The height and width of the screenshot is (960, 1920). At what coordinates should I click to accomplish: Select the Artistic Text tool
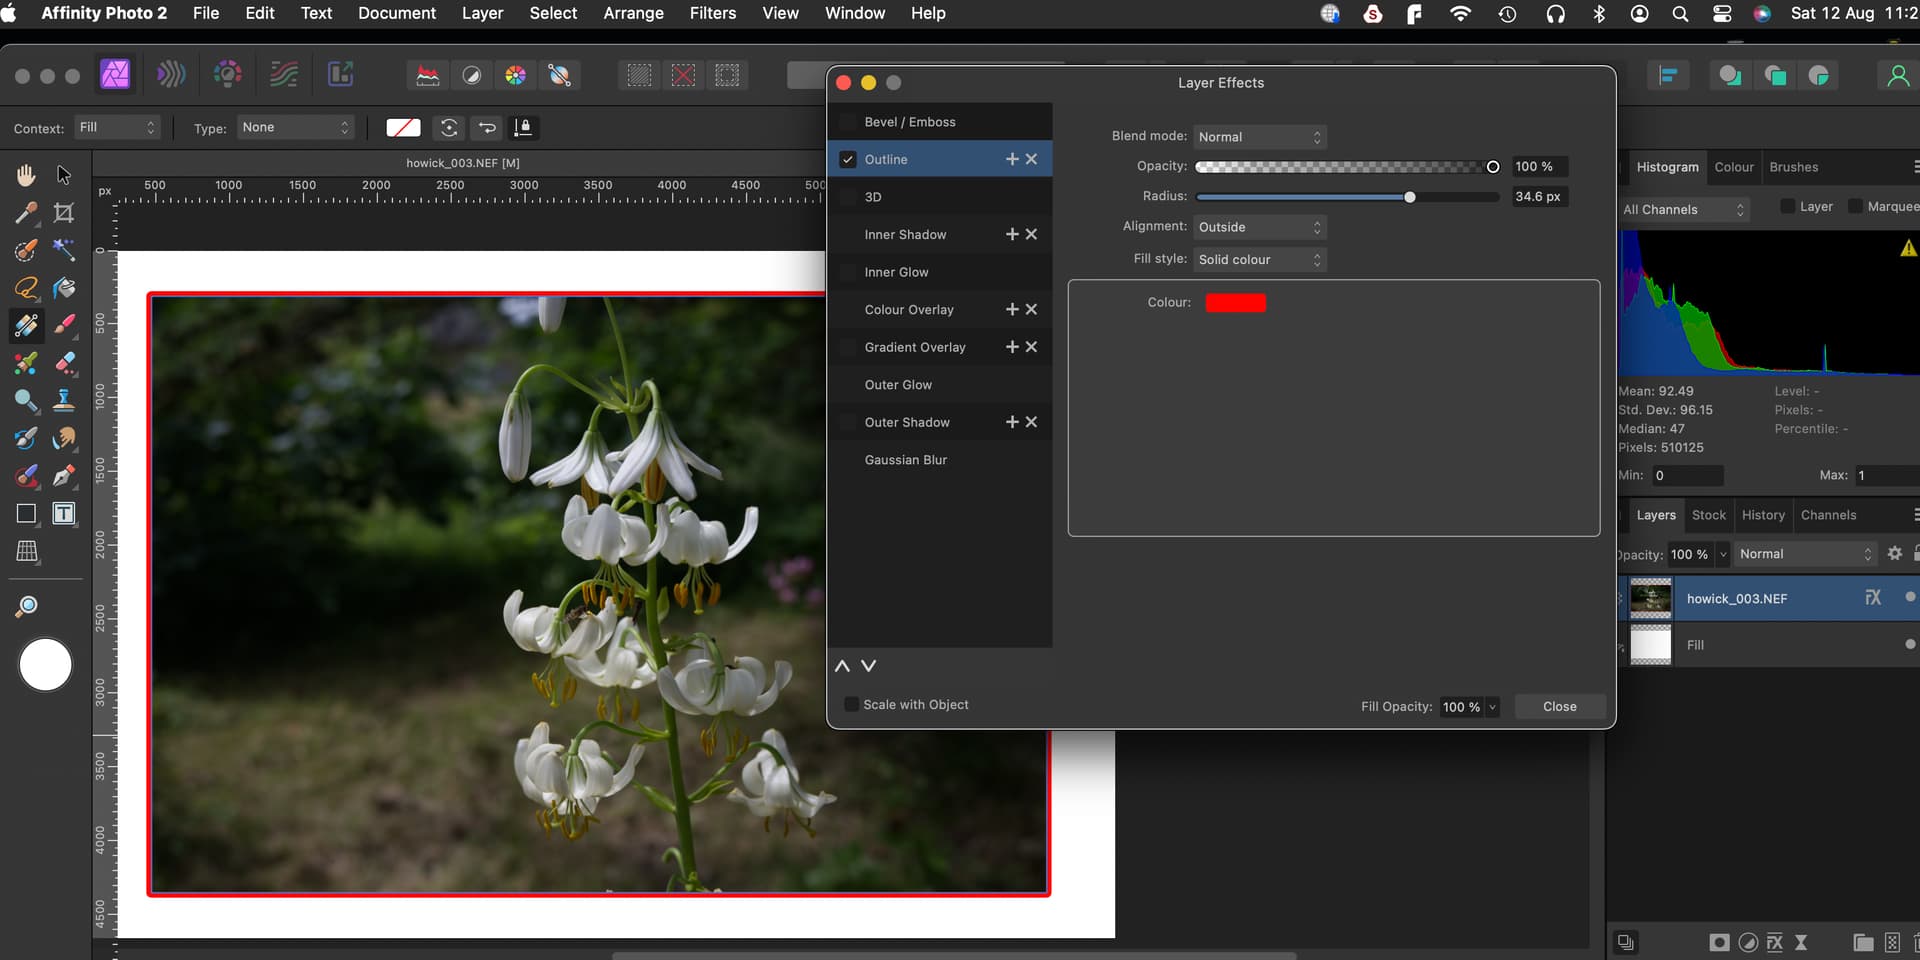point(64,514)
